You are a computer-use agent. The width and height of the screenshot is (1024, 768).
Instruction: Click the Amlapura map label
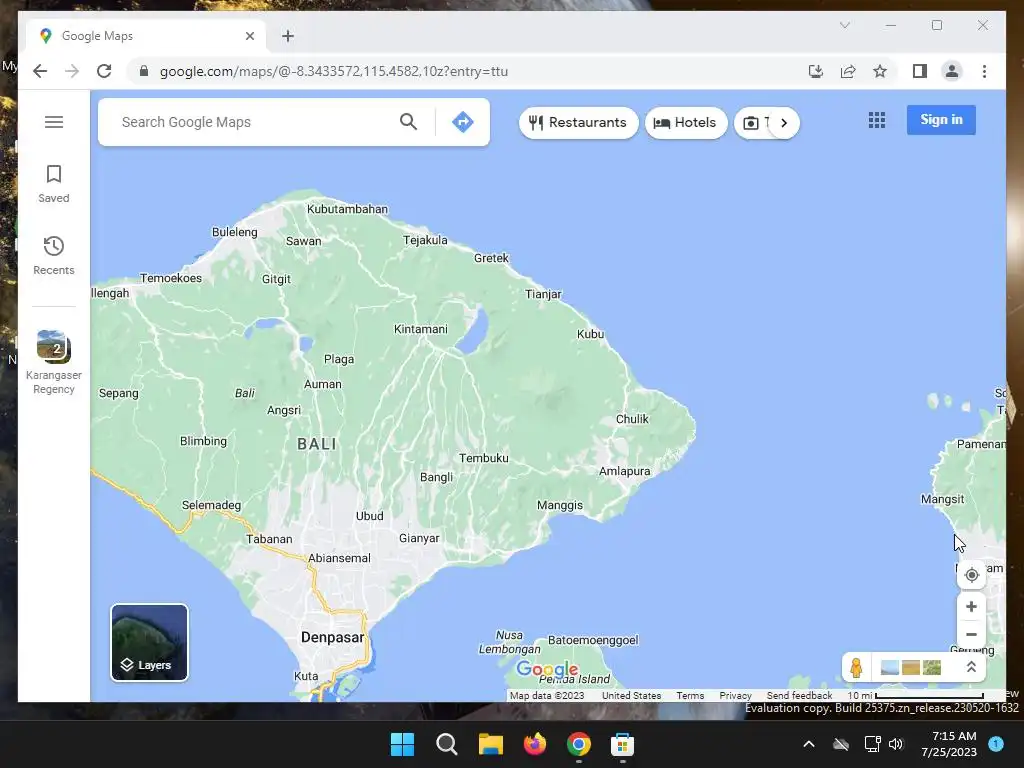click(x=624, y=472)
